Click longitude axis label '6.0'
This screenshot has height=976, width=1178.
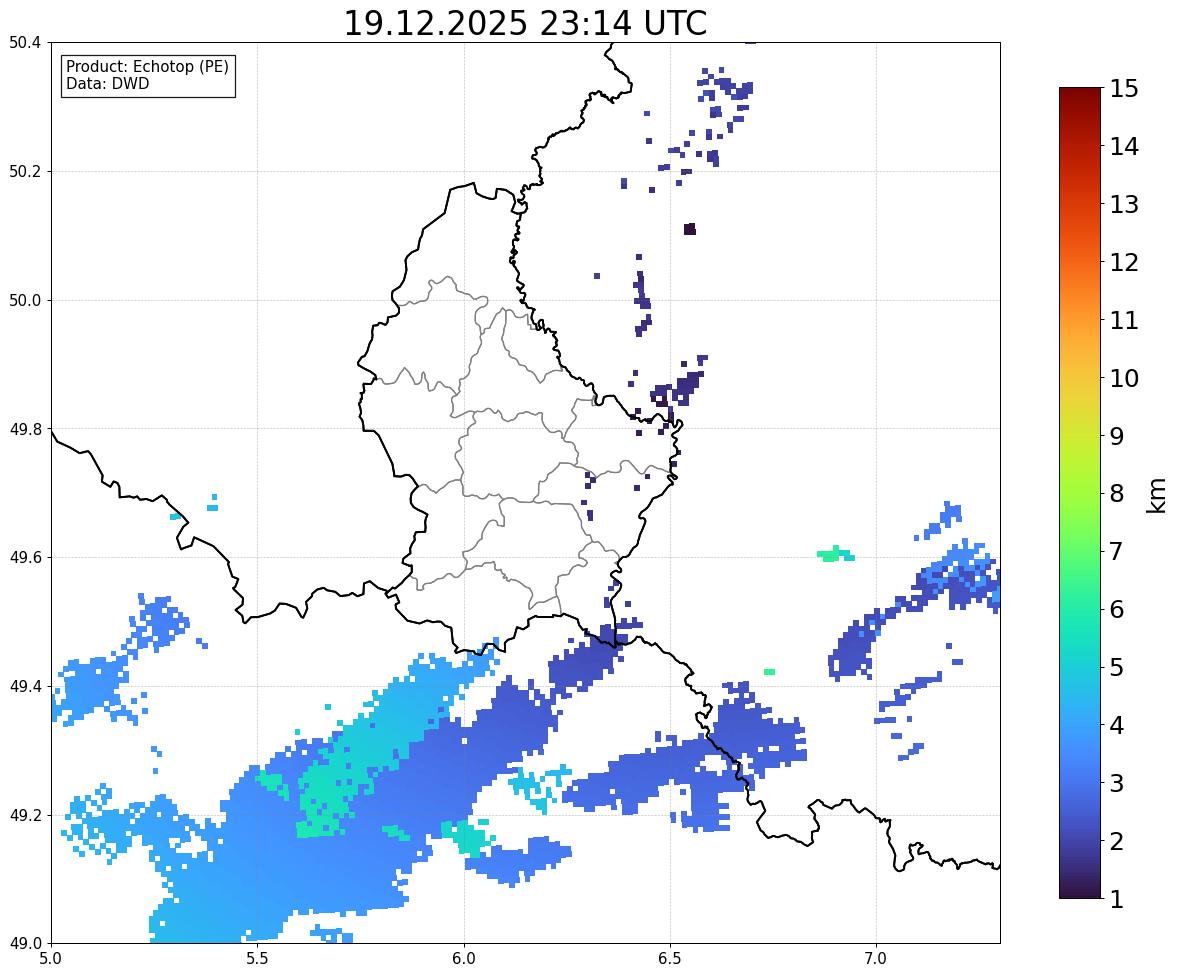click(464, 958)
